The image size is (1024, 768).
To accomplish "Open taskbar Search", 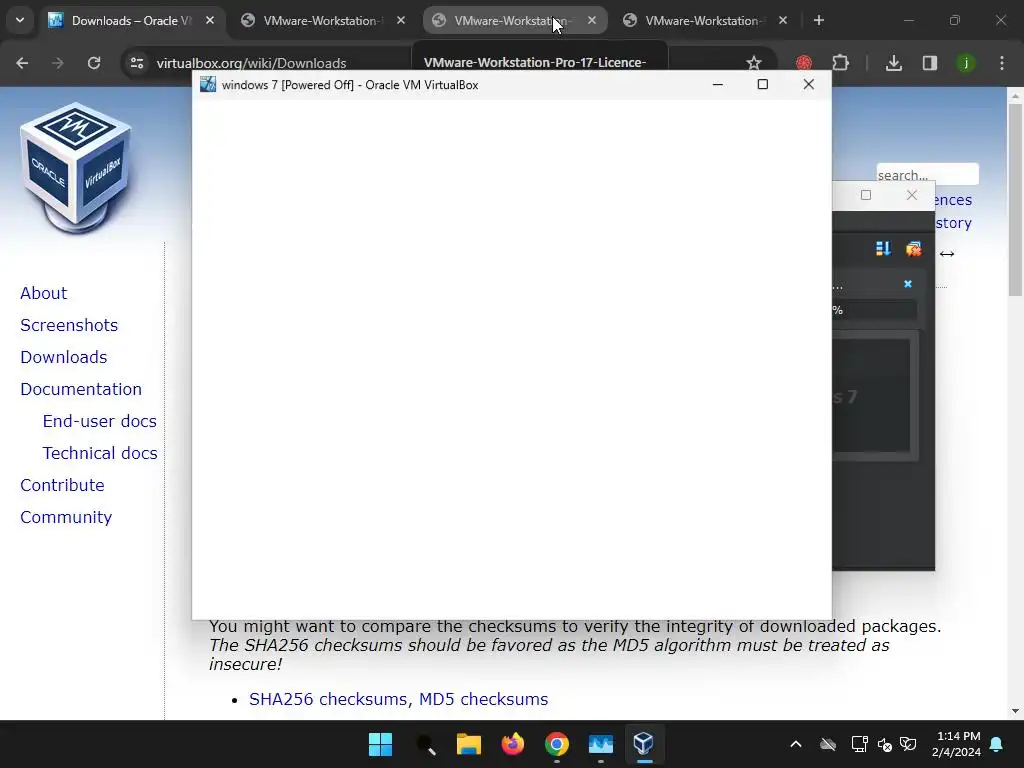I will coord(425,744).
